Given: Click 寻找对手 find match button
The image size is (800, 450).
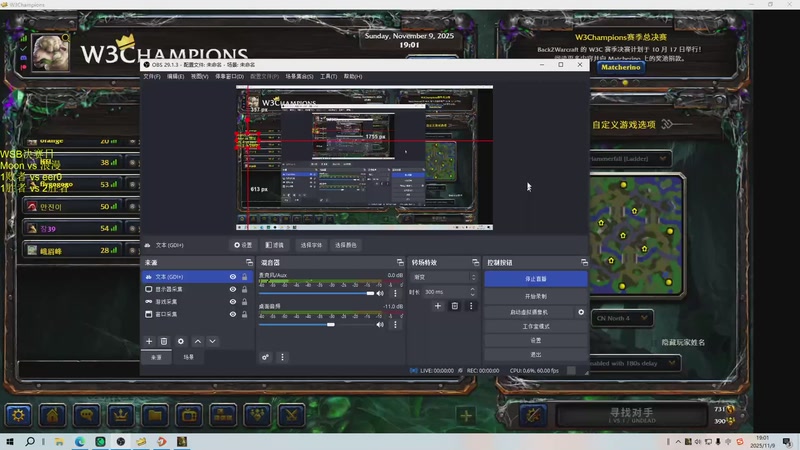Looking at the screenshot, I should click(x=632, y=415).
